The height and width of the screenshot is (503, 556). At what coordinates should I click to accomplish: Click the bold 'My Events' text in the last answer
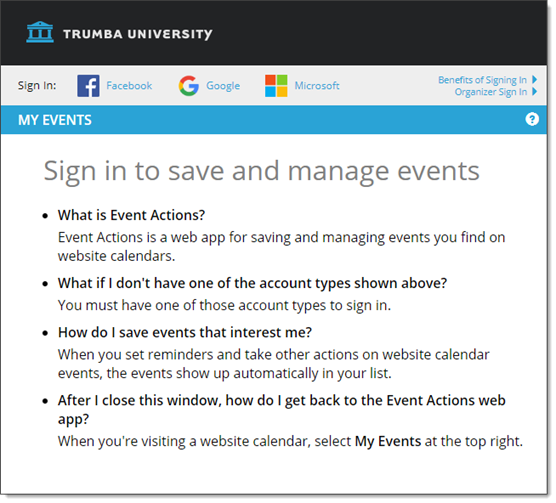(388, 442)
